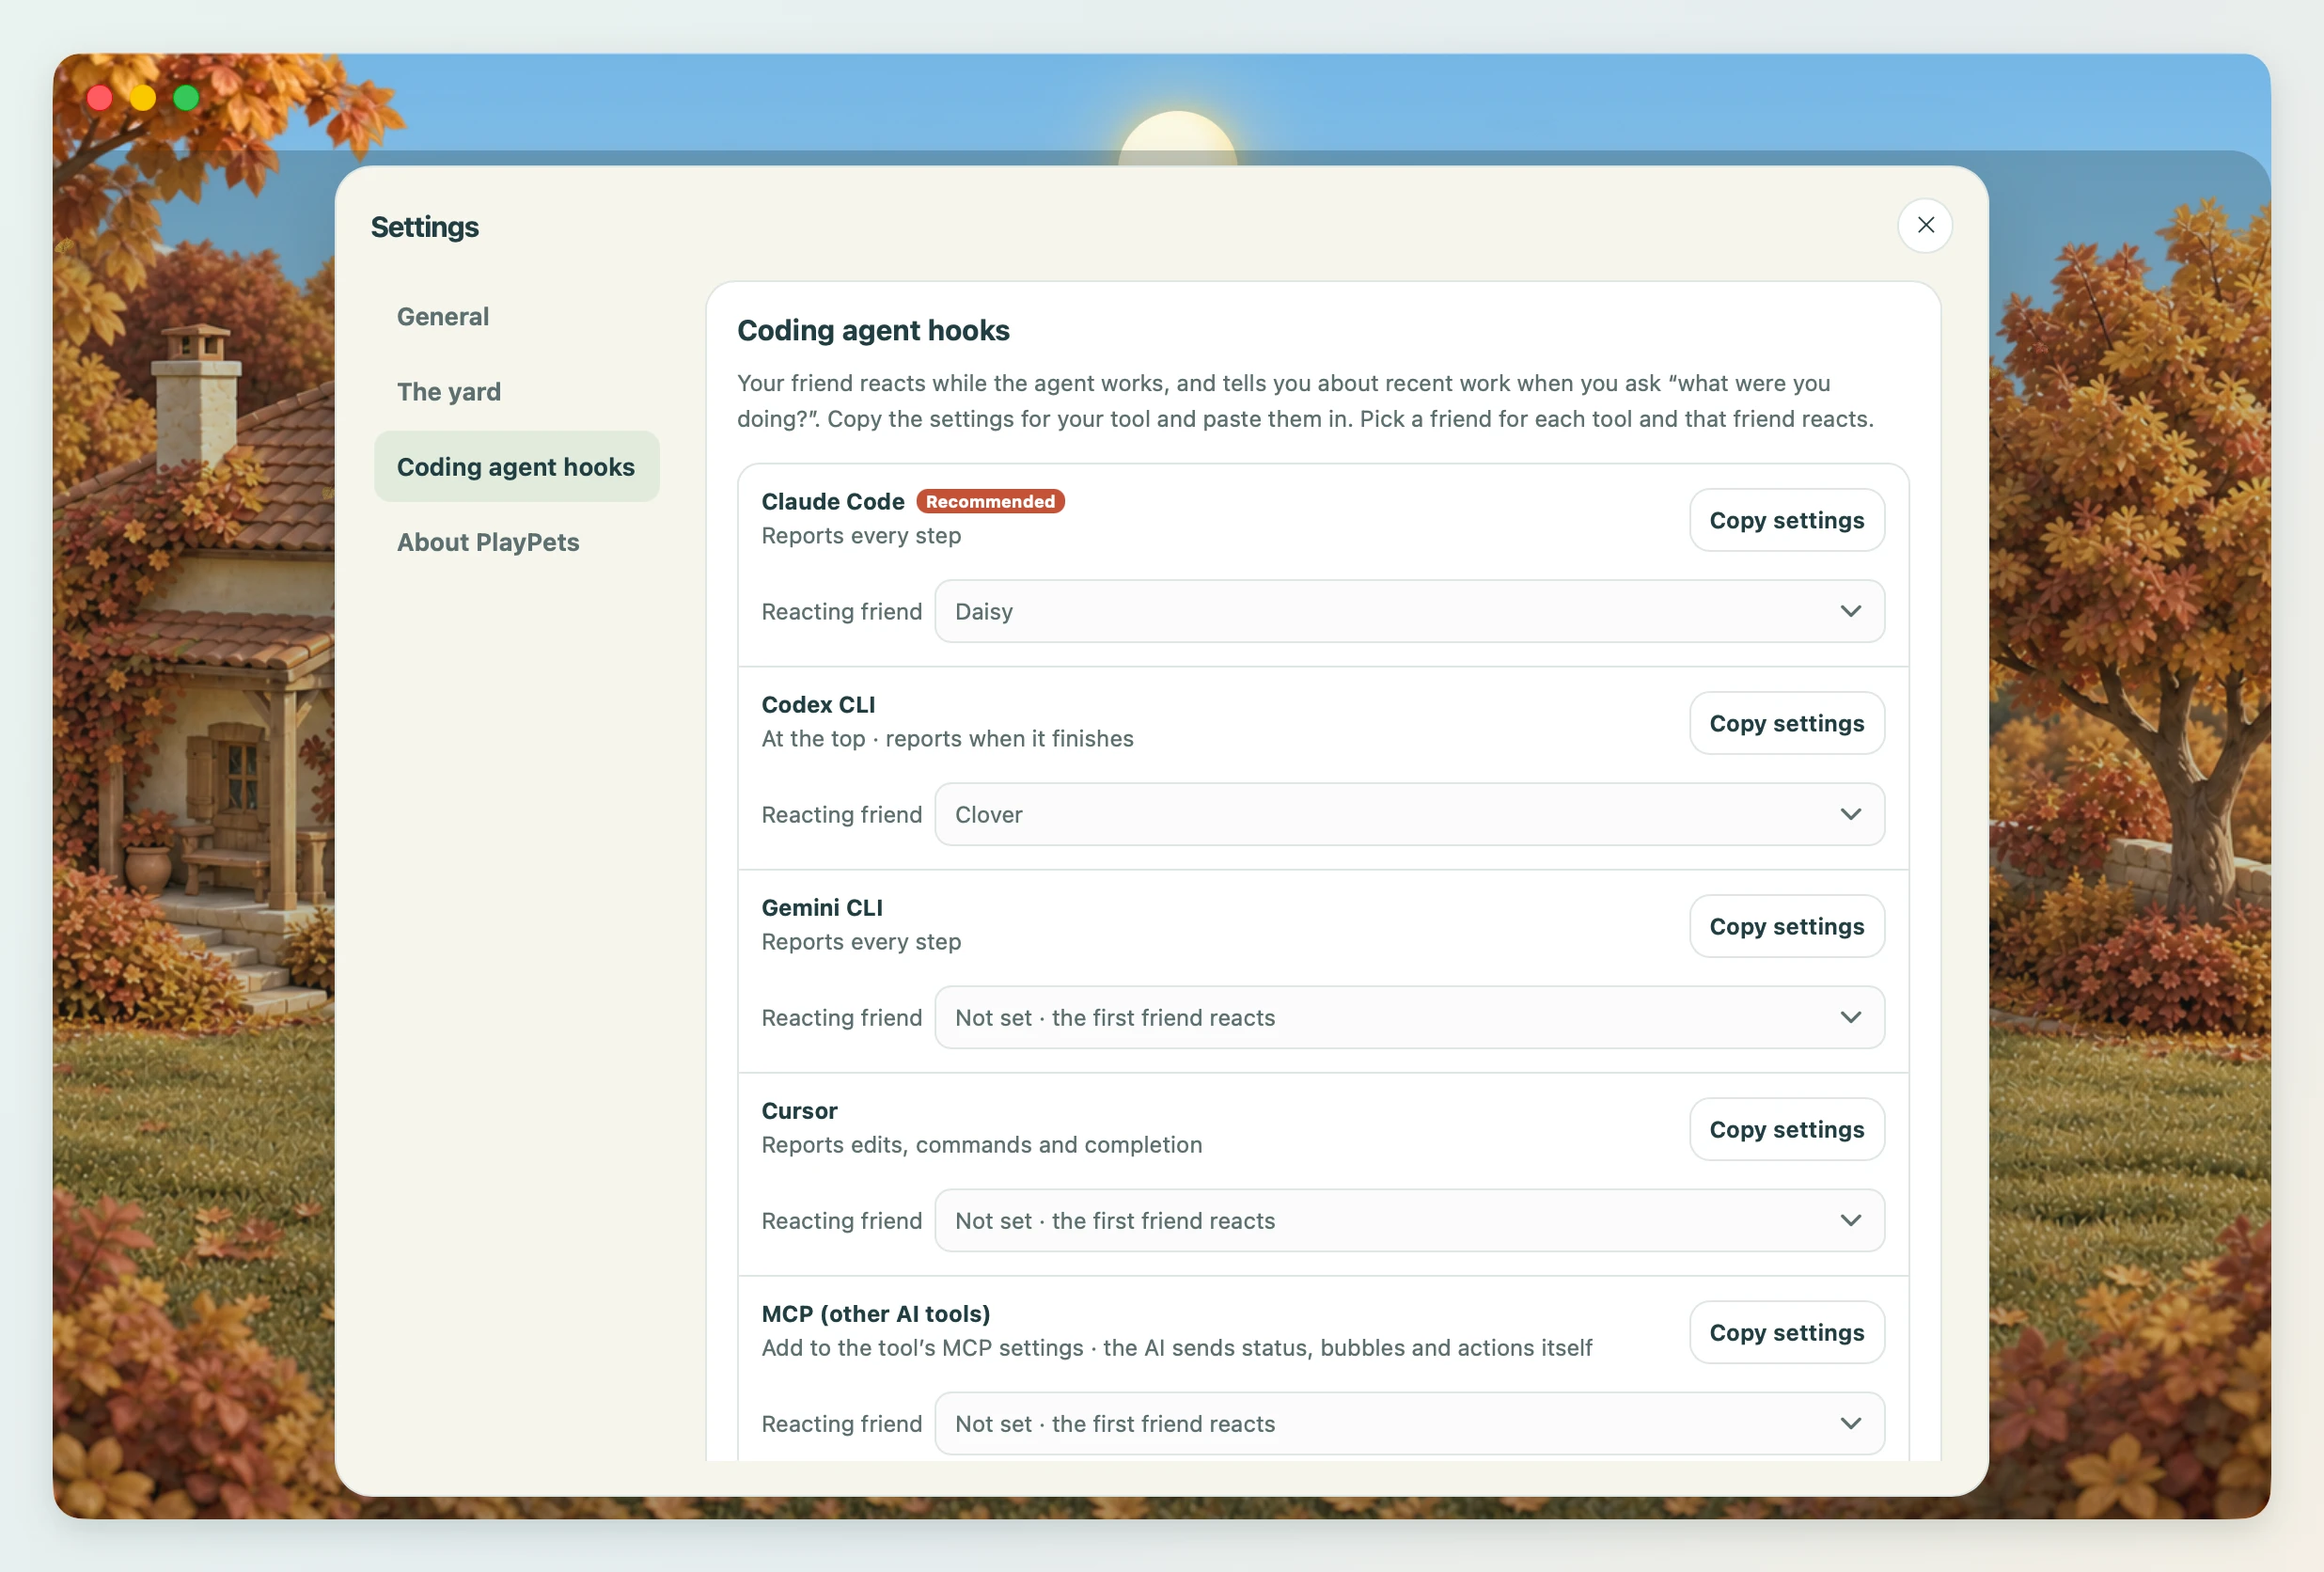Screen dimensions: 2324x1572
Task: Click the Gemini CLI heading
Action: click(x=822, y=908)
